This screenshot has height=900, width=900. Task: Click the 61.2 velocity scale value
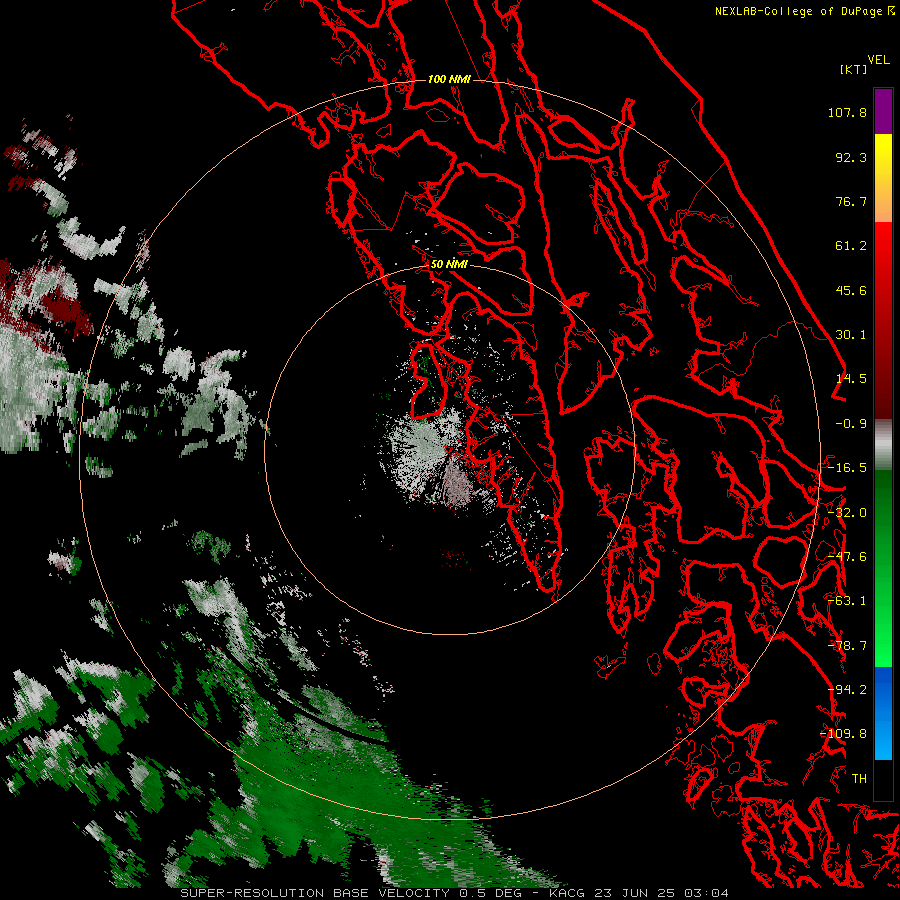pyautogui.click(x=851, y=246)
